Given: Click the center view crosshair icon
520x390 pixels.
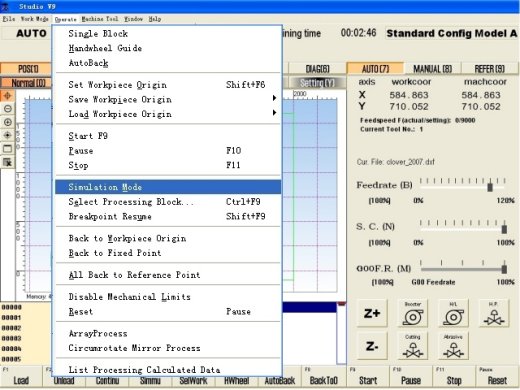Looking at the screenshot, I should (7, 135).
